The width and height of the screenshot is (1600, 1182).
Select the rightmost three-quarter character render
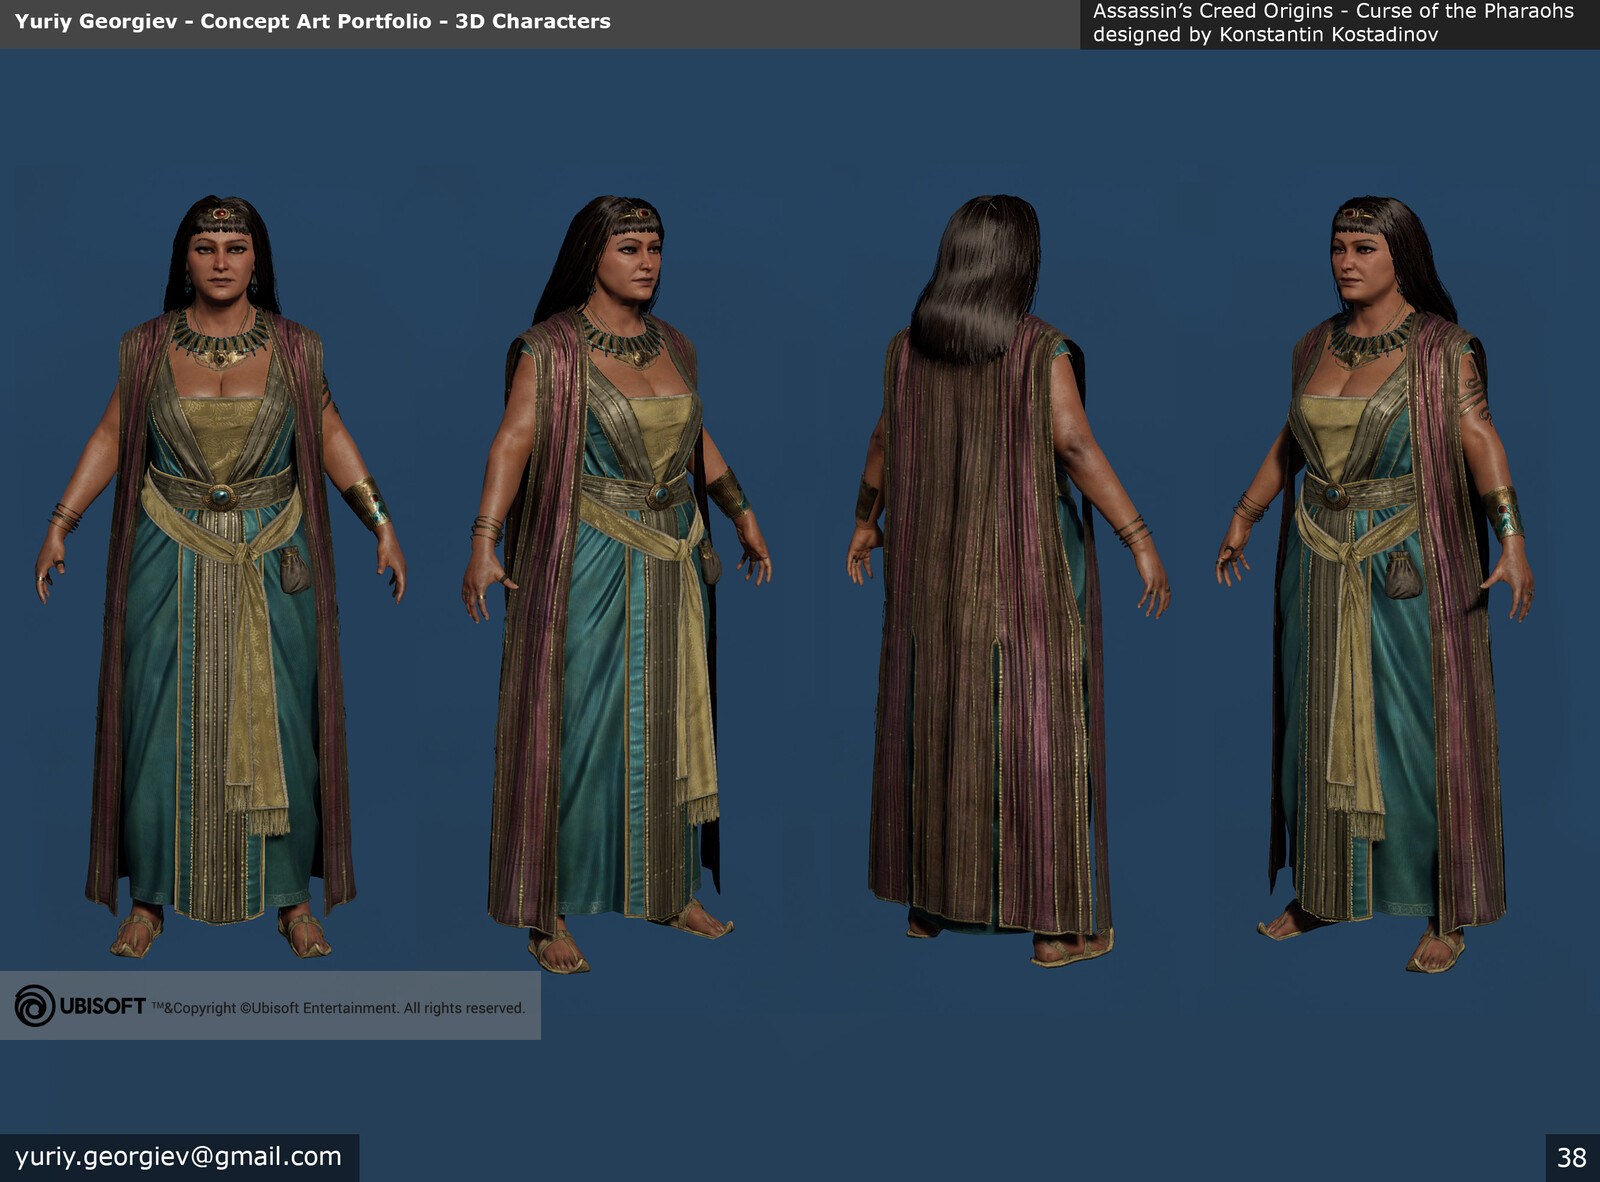click(x=1376, y=584)
